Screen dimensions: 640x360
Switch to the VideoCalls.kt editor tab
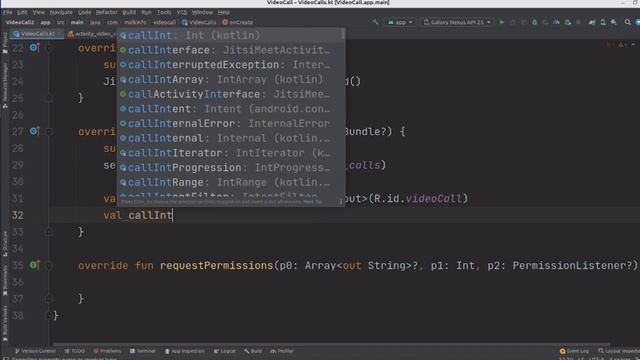[38, 34]
